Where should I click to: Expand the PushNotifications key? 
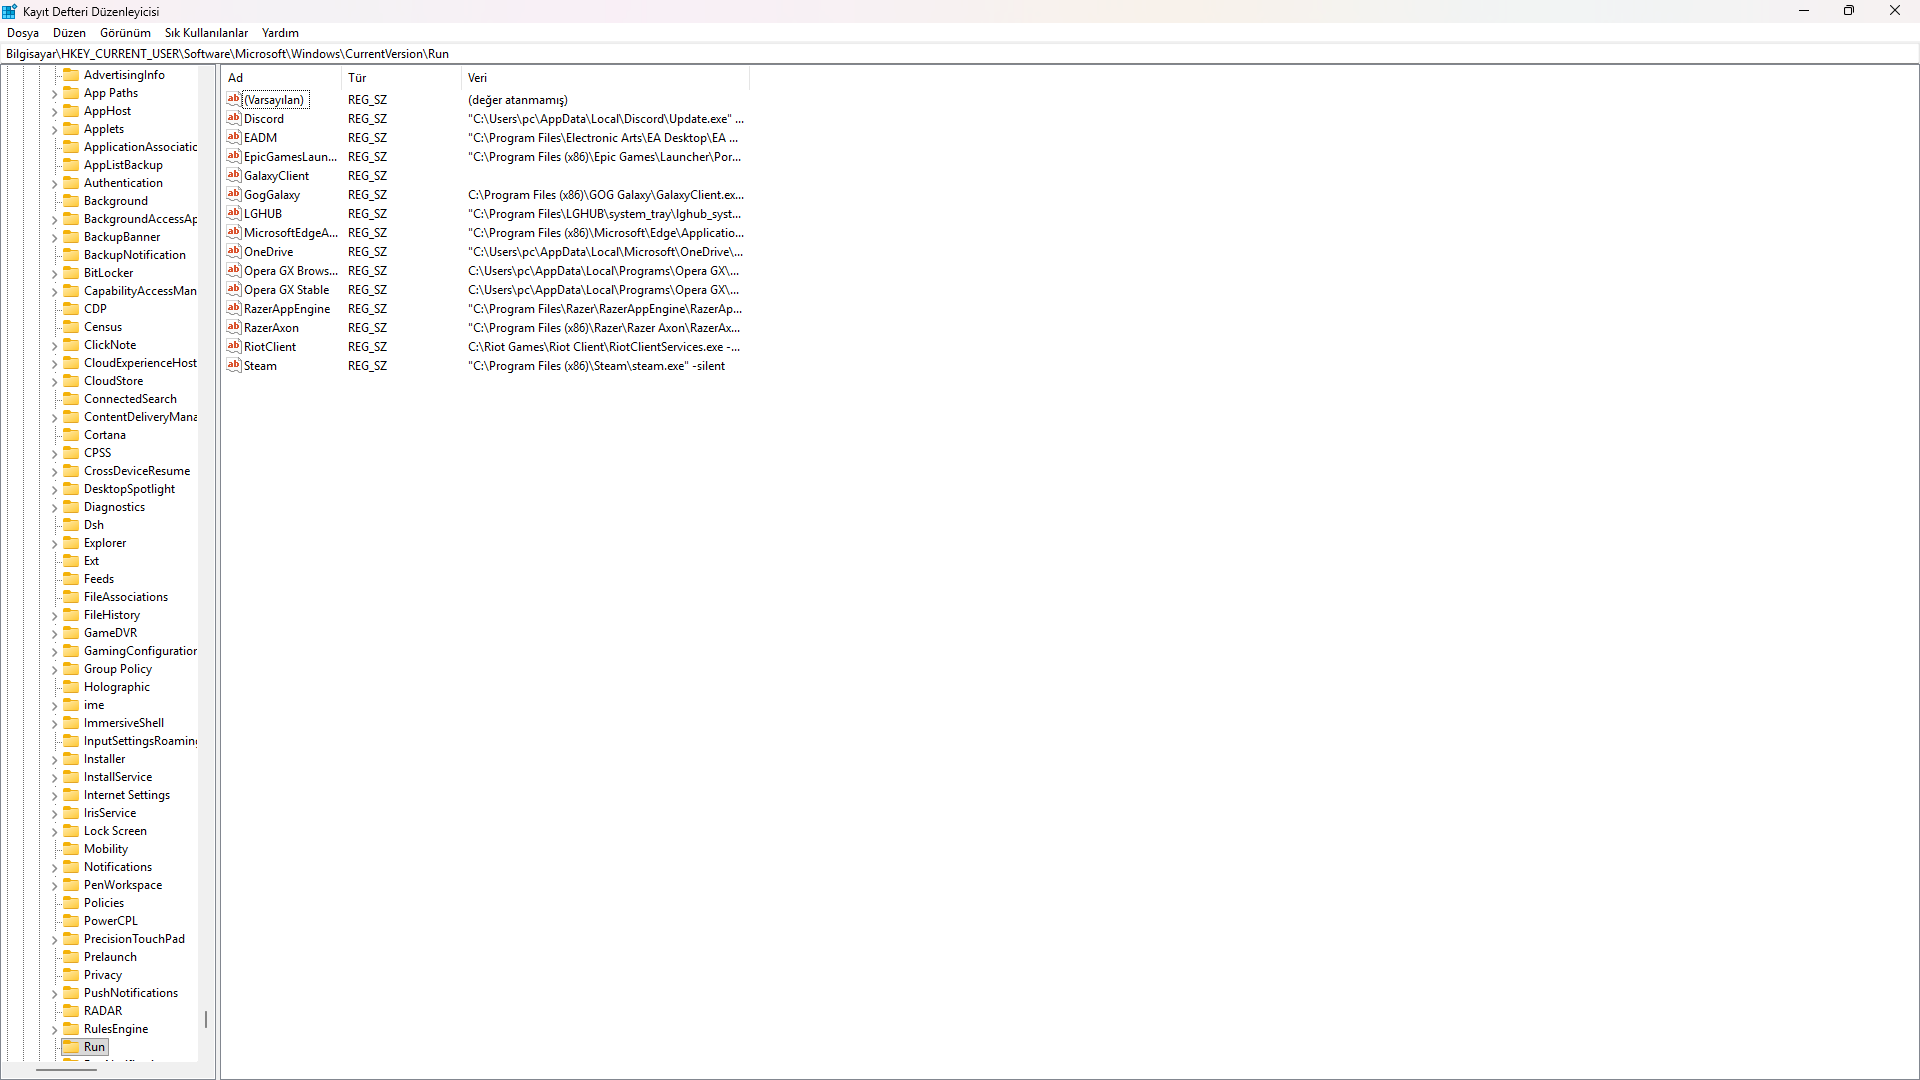(54, 993)
